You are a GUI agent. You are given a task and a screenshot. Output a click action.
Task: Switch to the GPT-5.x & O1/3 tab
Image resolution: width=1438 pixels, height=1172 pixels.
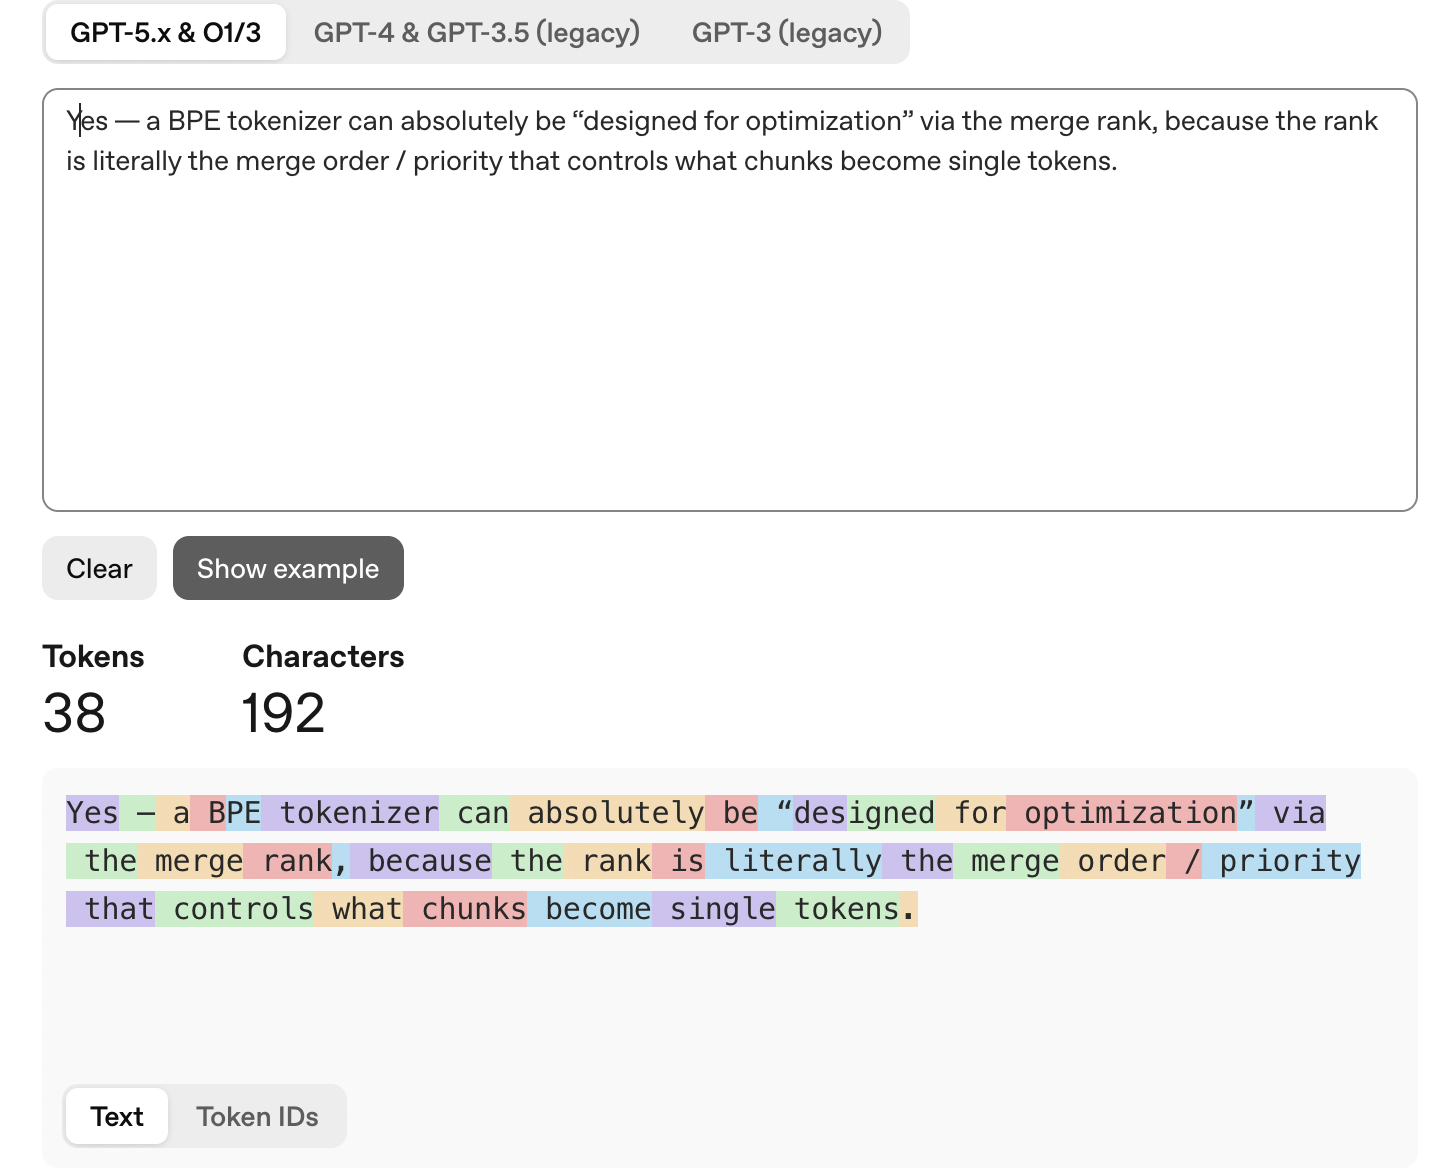165,33
